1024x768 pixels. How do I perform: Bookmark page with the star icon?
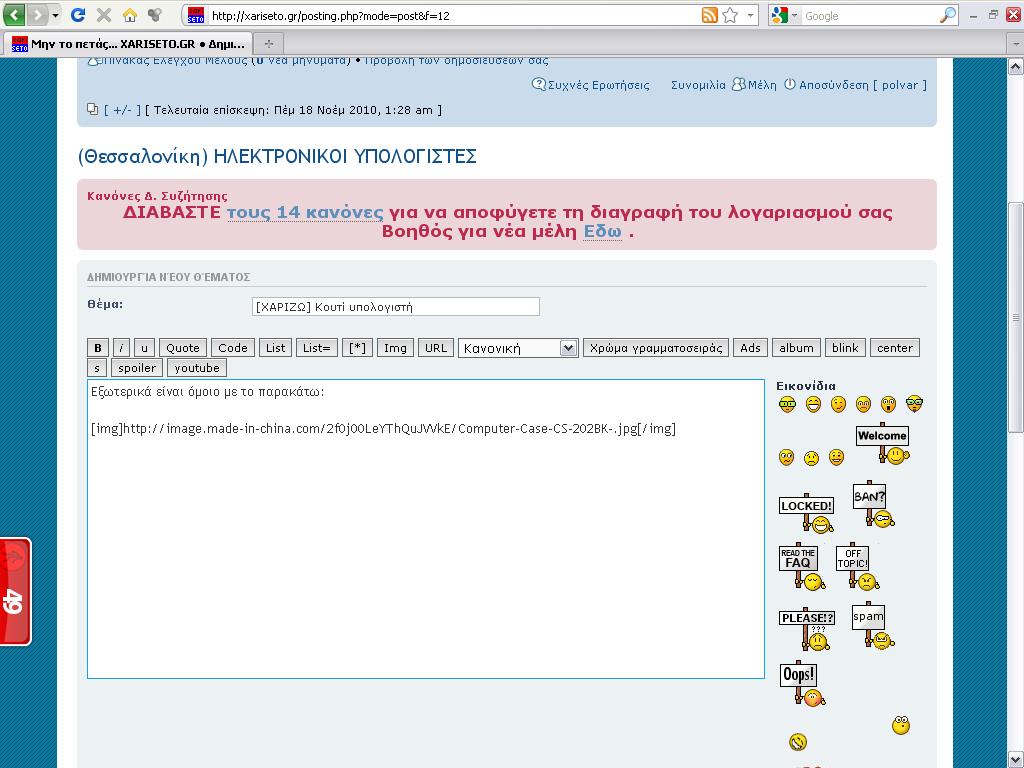(730, 15)
